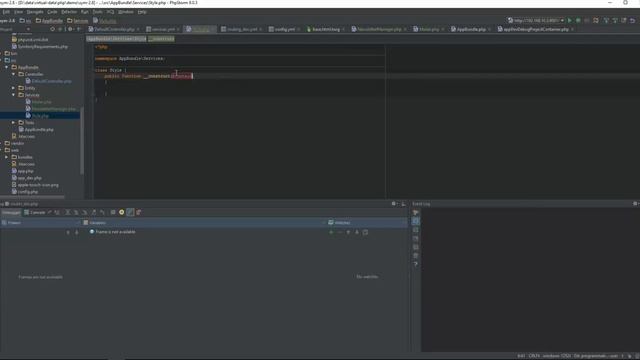Click the green Debug bug icon
The image size is (640, 360).
pos(578,20)
